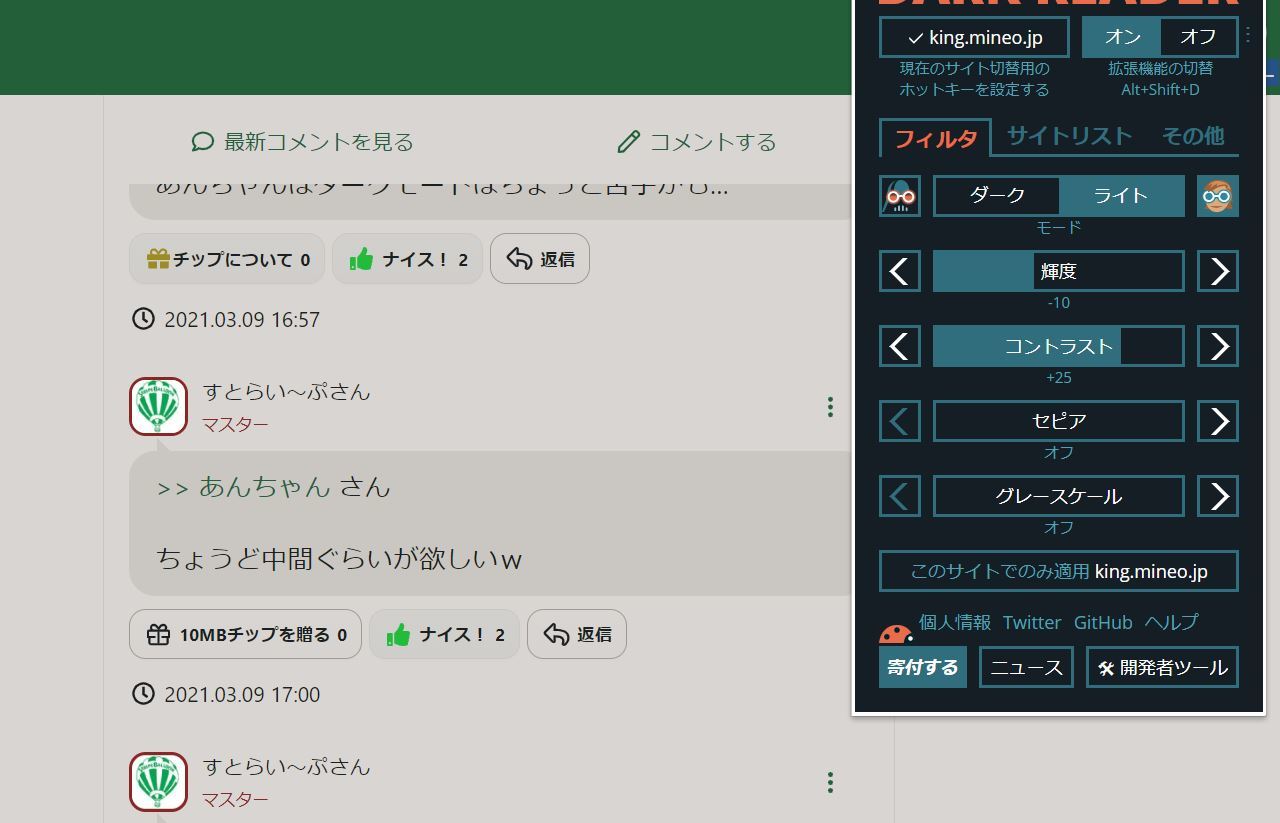The height and width of the screenshot is (823, 1280).
Task: Click the comment text ちょうど中間ぐらいが欲しいw
Action: tap(339, 558)
